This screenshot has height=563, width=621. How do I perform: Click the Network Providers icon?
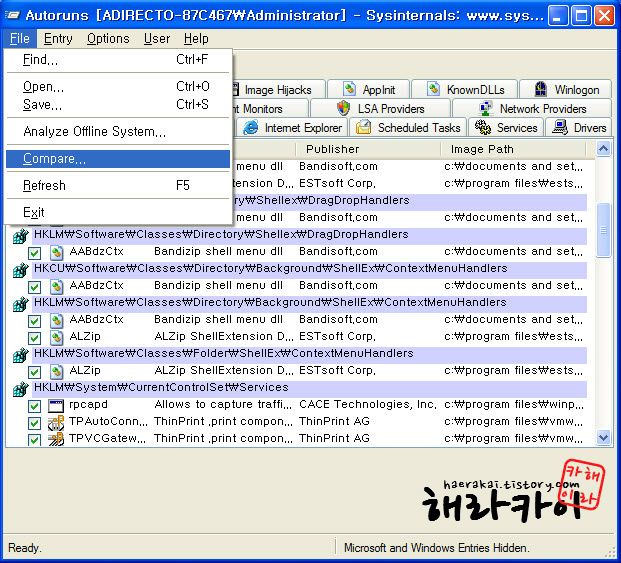(x=486, y=108)
